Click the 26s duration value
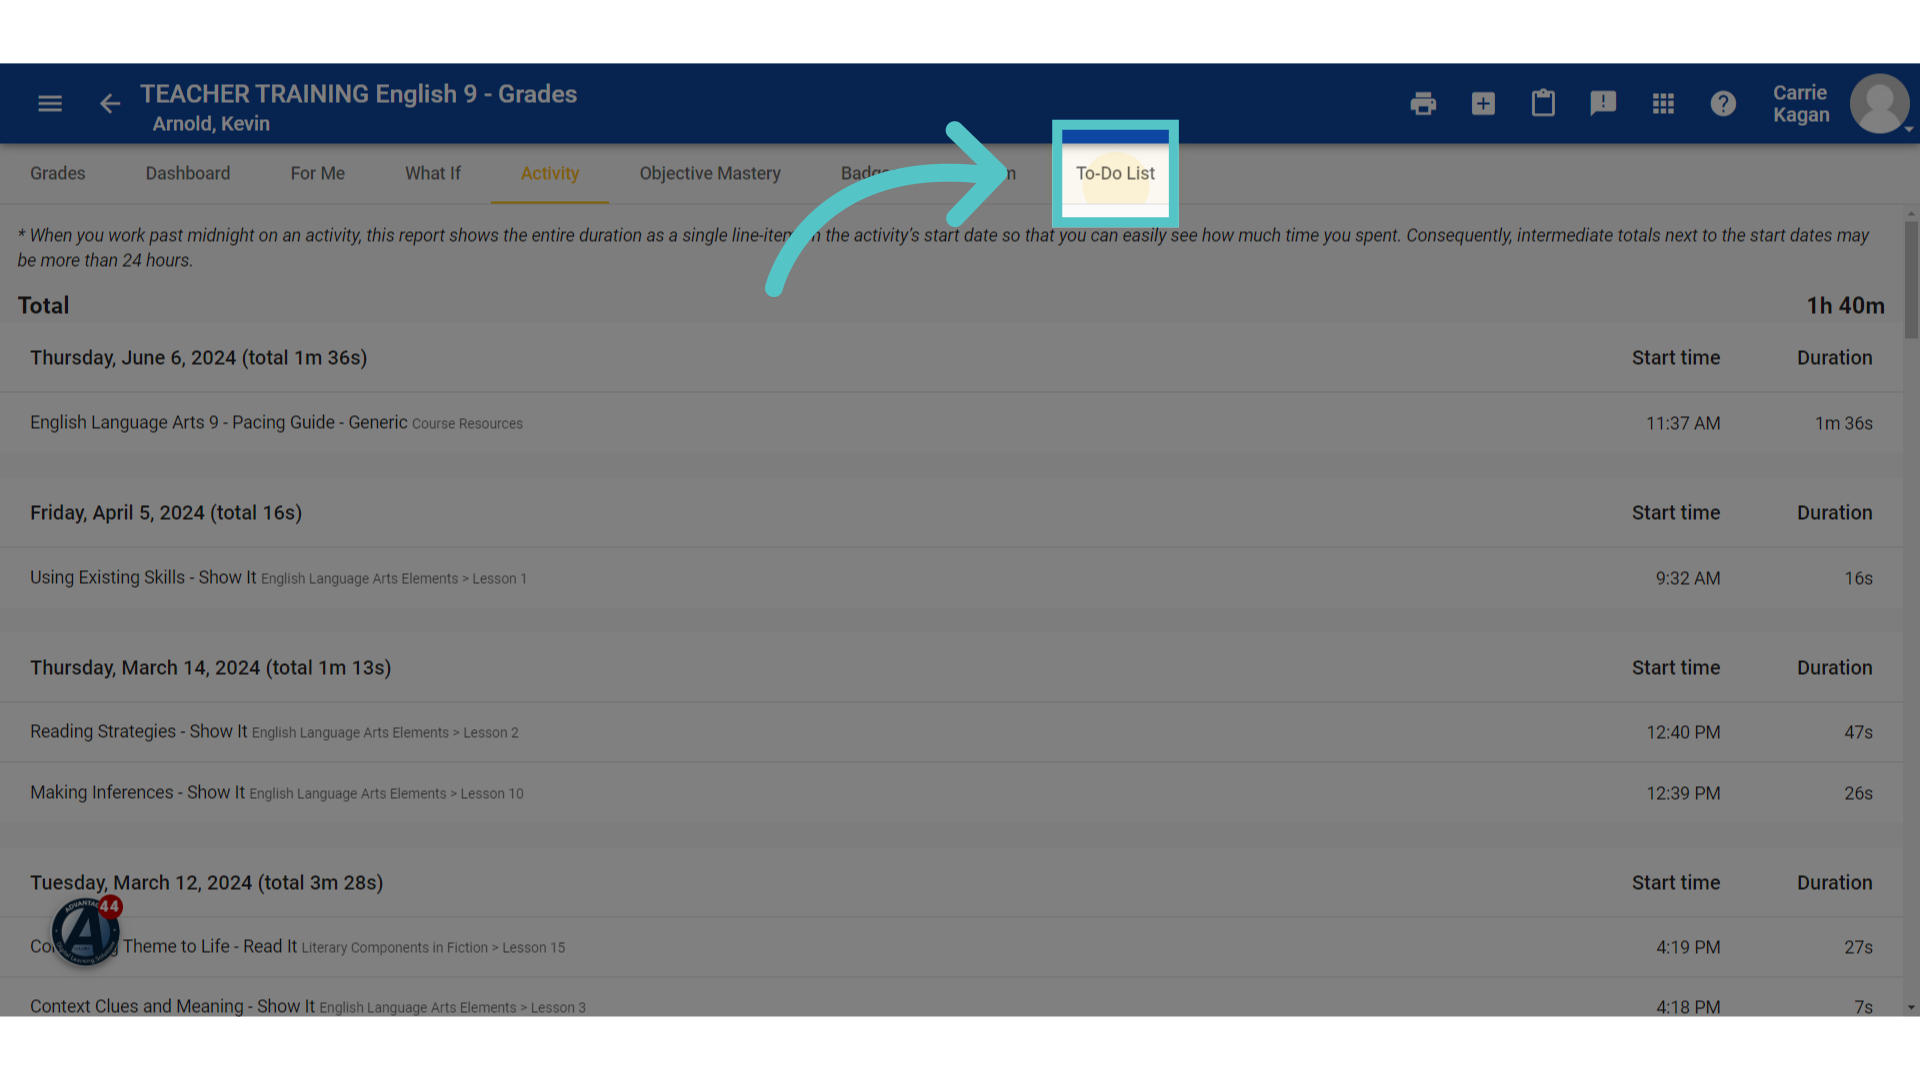Screen dimensions: 1920x1080 click(x=1858, y=793)
